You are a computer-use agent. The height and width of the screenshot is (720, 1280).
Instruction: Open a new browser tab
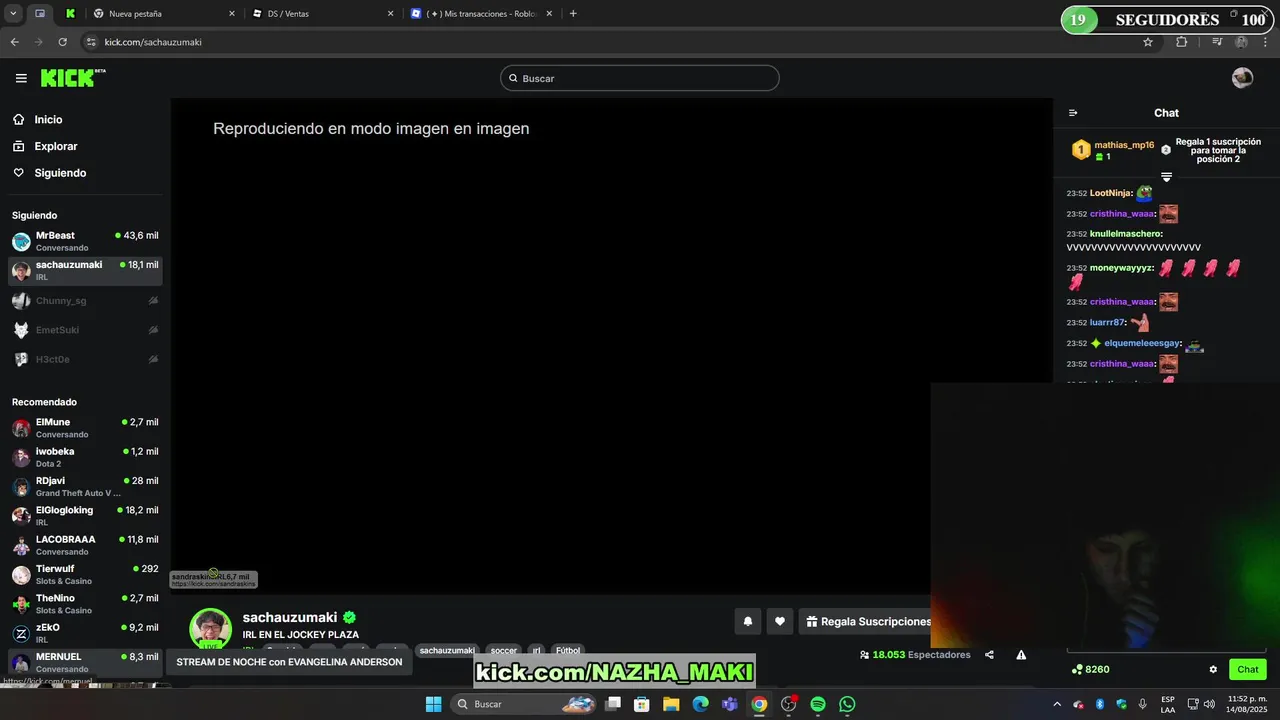coord(573,14)
